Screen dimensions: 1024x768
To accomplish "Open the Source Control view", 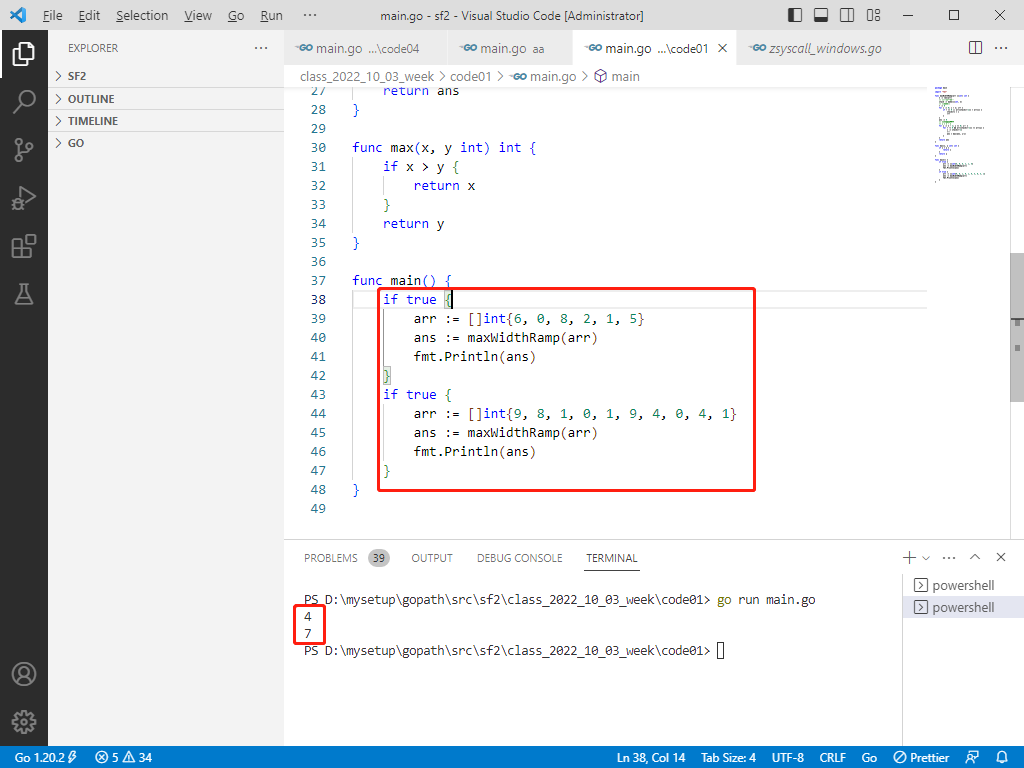I will tap(24, 150).
